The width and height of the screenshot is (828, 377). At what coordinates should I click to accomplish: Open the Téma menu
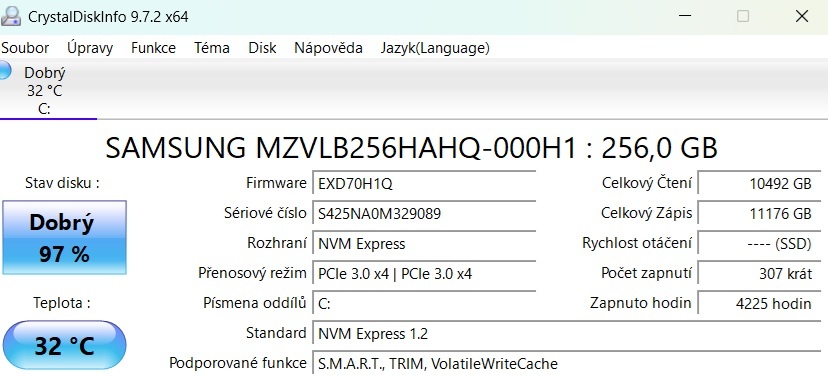pyautogui.click(x=211, y=48)
